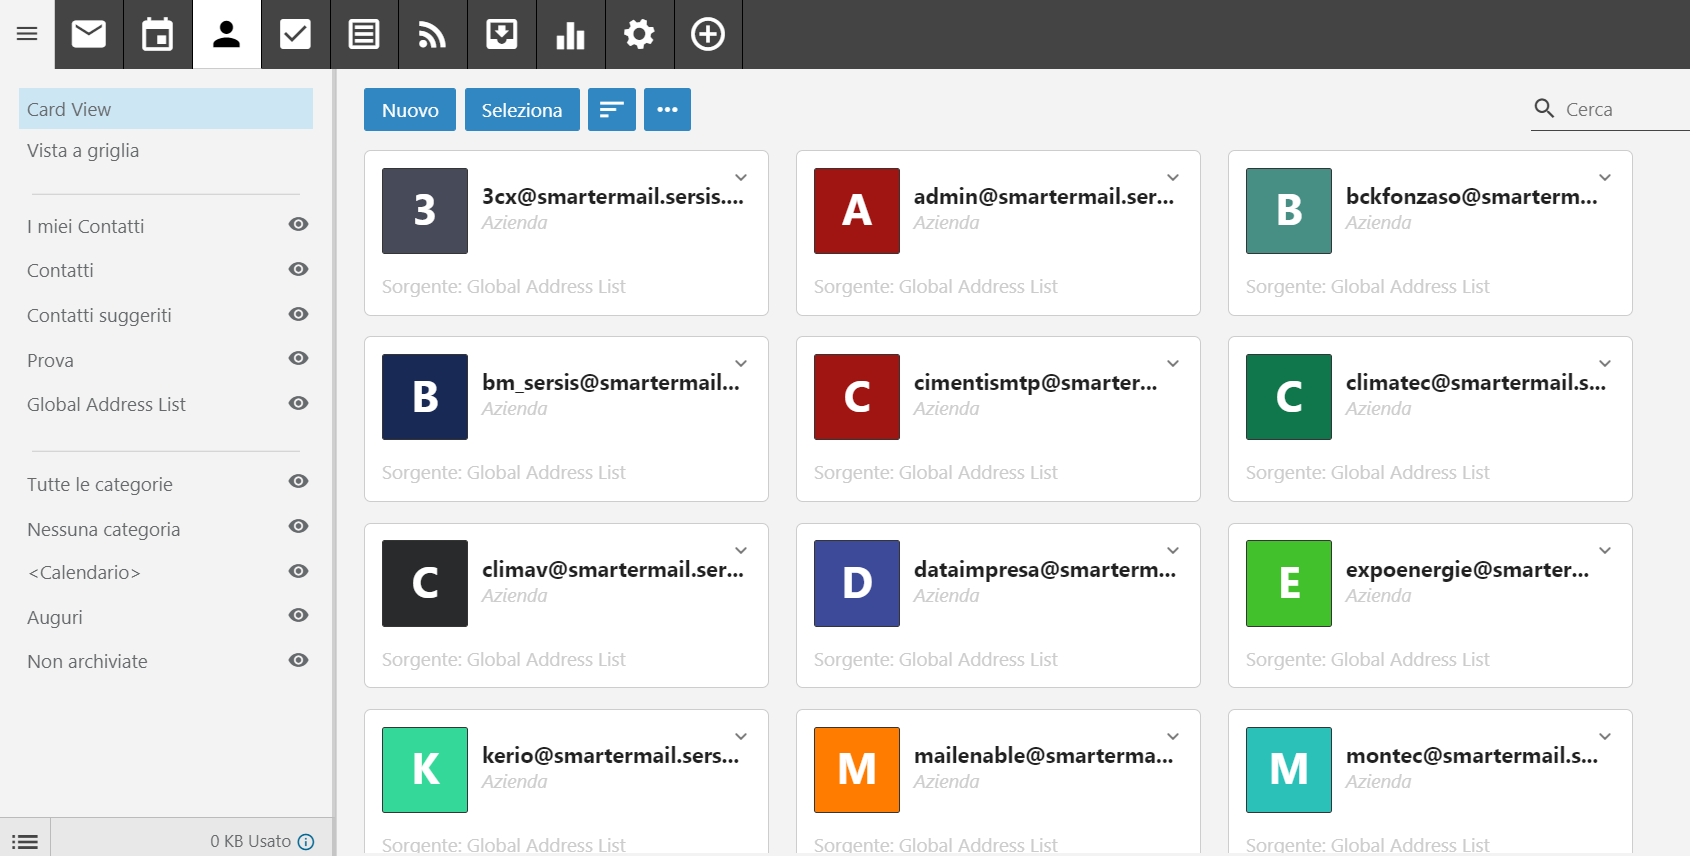Viewport: 1690px width, 856px height.
Task: Open the three-dots more actions menu
Action: click(667, 110)
